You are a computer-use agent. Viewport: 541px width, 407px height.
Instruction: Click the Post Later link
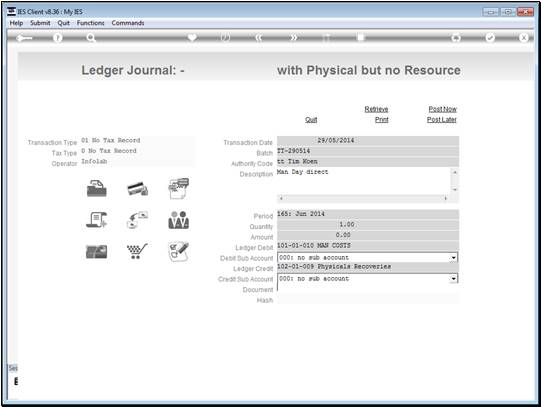[442, 119]
